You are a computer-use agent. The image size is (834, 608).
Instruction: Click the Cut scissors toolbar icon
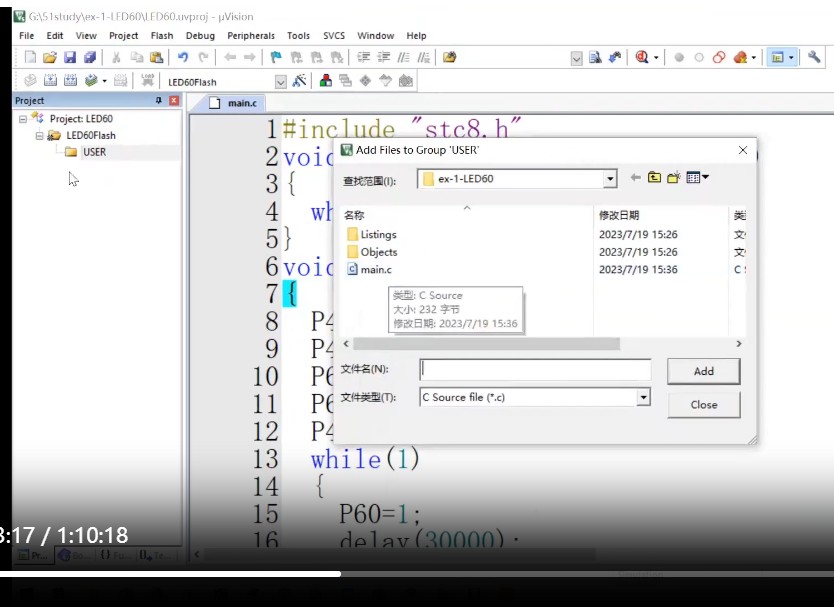[x=116, y=57]
